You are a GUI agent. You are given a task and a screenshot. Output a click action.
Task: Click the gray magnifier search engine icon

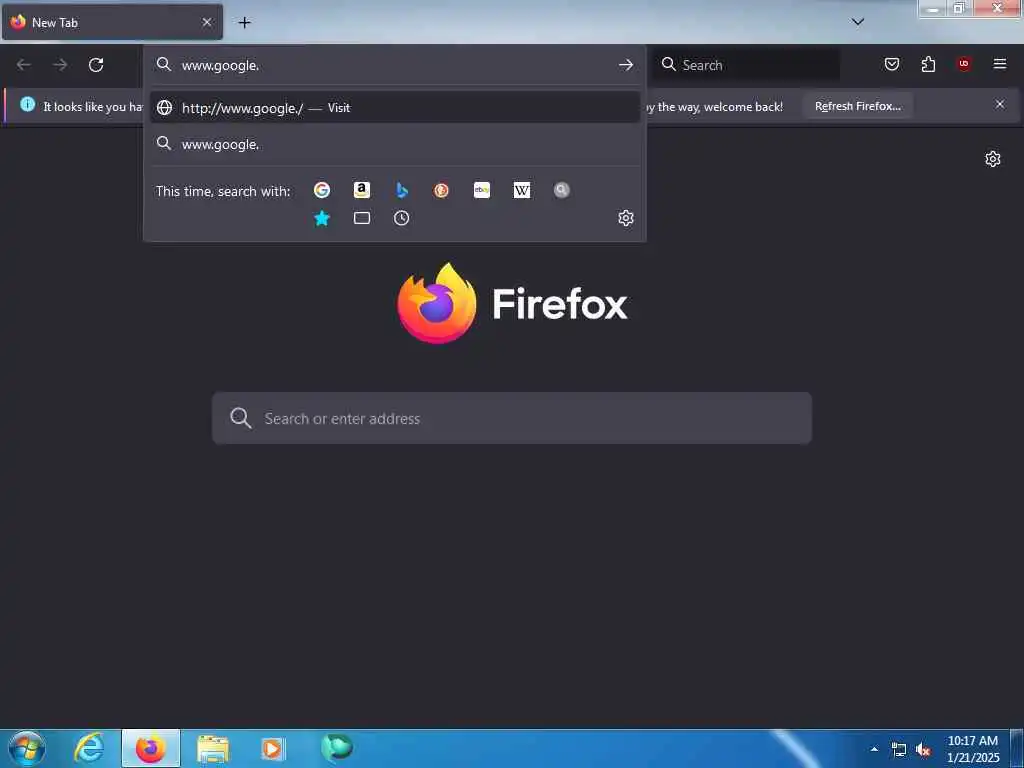[562, 190]
